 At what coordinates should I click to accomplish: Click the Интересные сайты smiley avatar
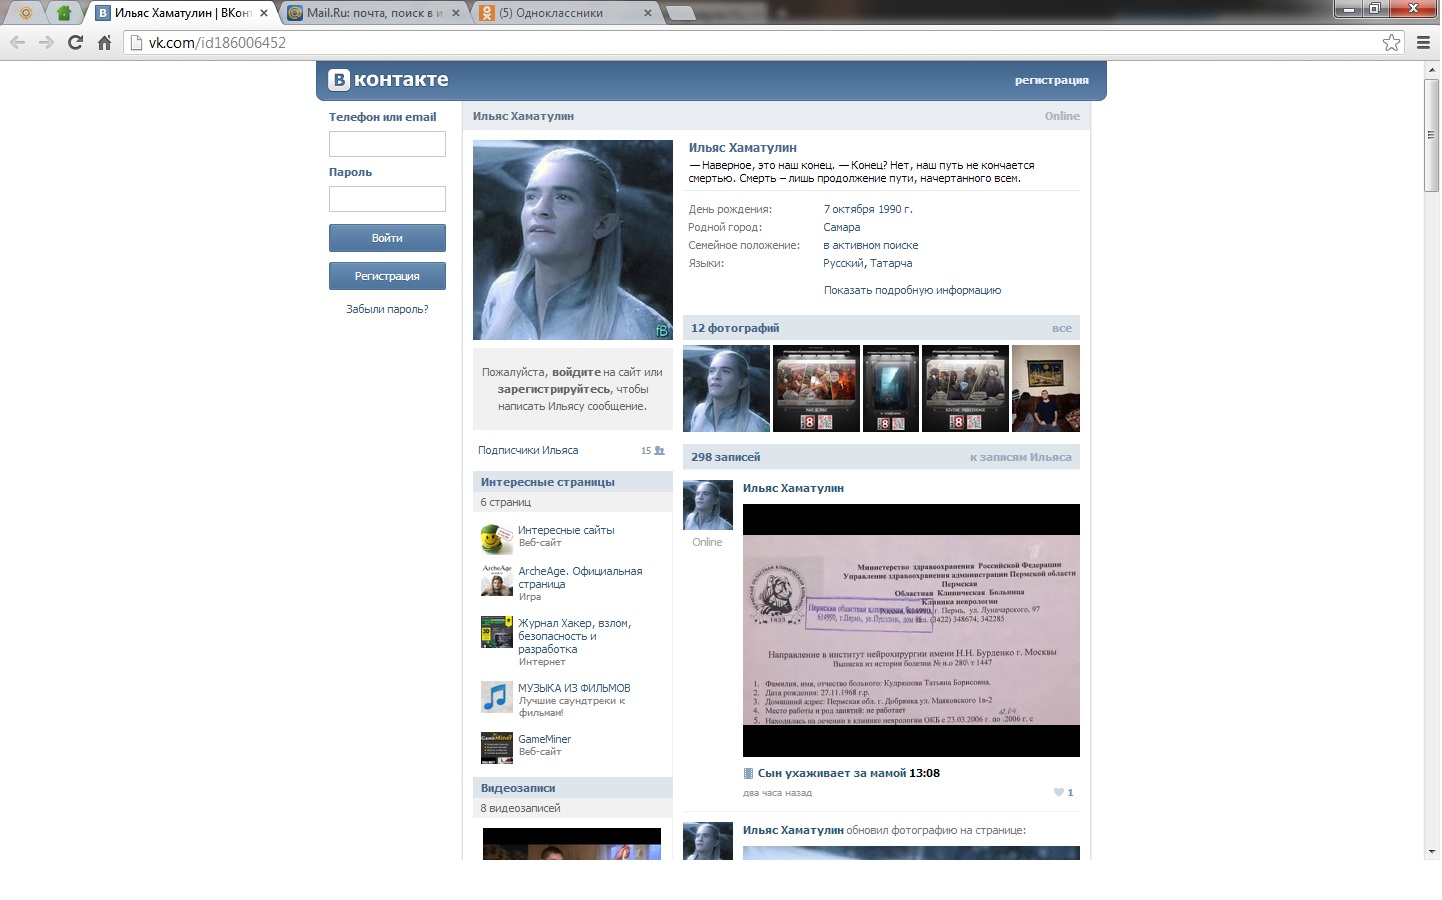497,539
